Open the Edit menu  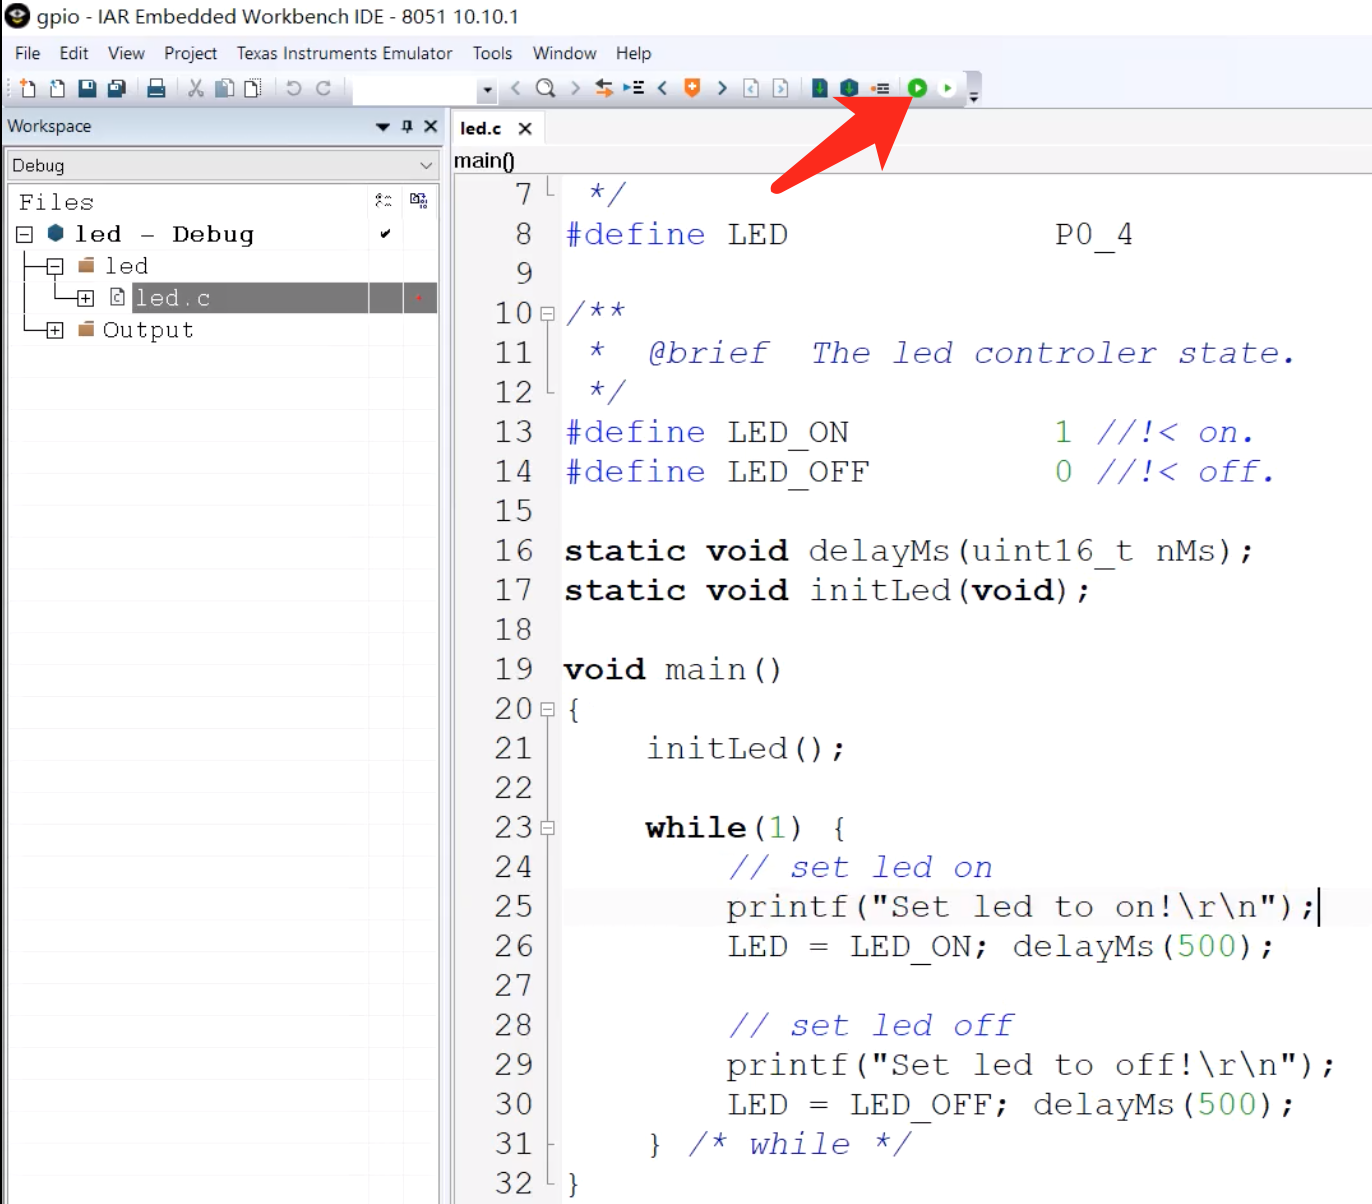(74, 53)
